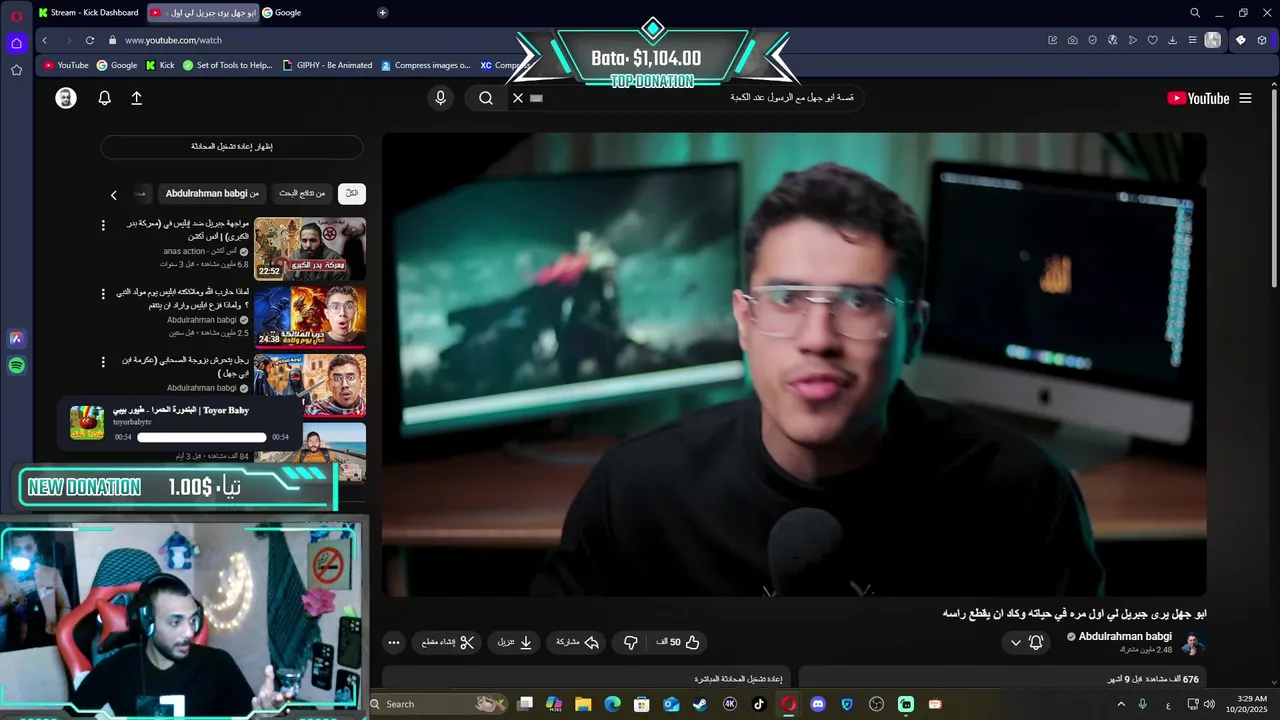The width and height of the screenshot is (1280, 720).
Task: Show chat replay button at top
Action: tap(232, 147)
